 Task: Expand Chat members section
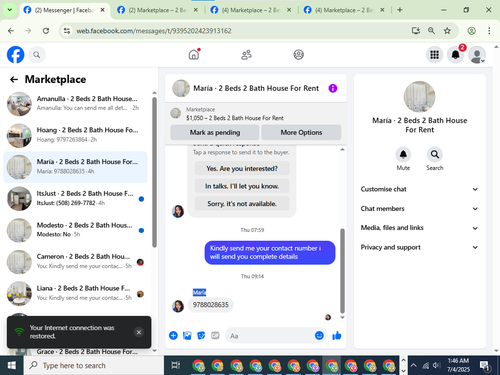click(419, 209)
